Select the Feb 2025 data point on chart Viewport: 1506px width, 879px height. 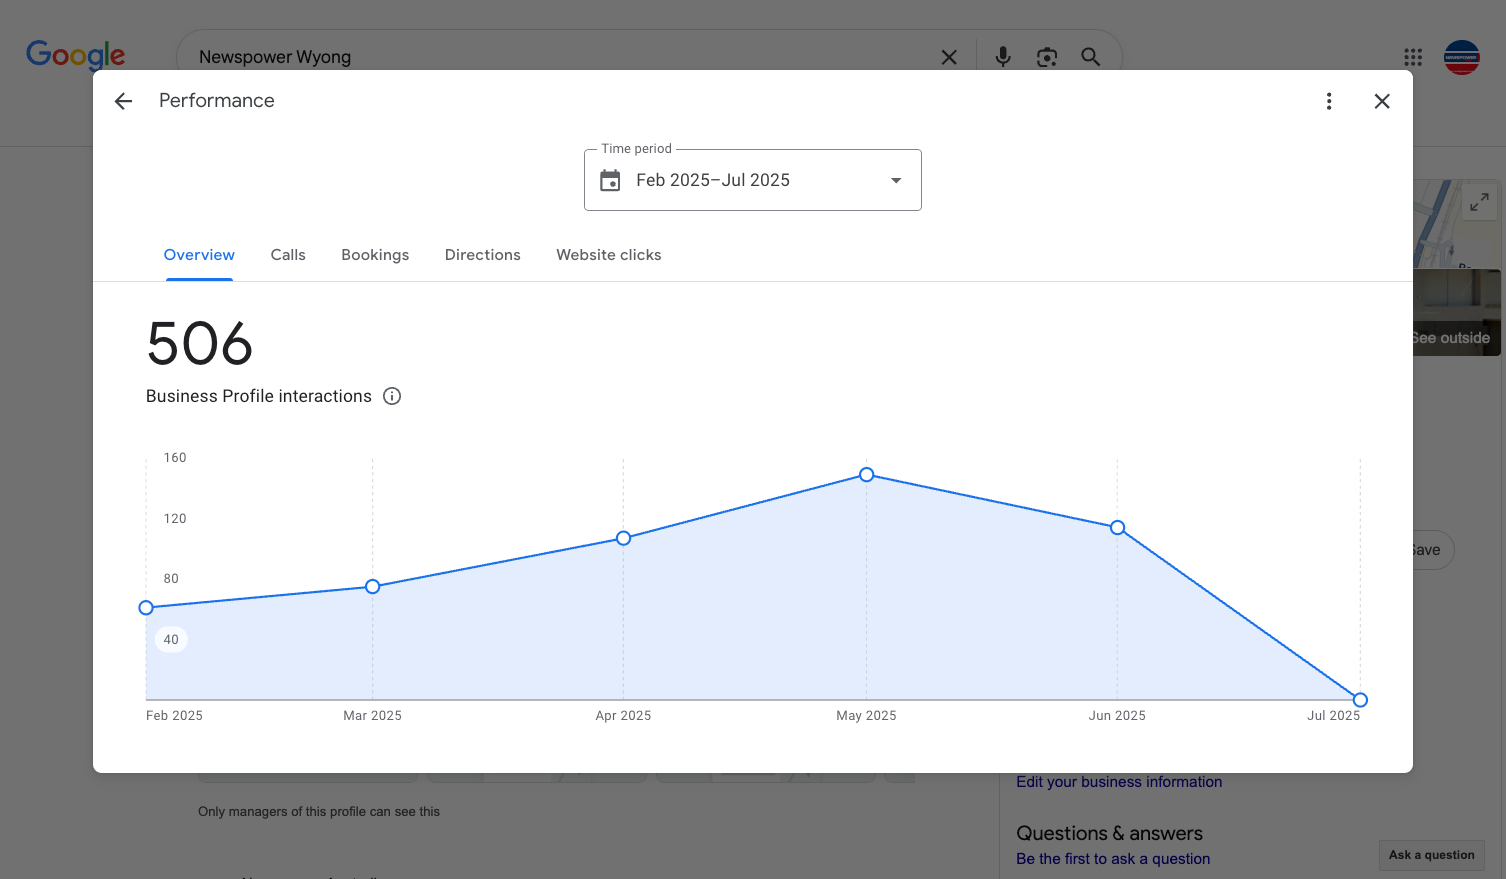click(x=146, y=608)
